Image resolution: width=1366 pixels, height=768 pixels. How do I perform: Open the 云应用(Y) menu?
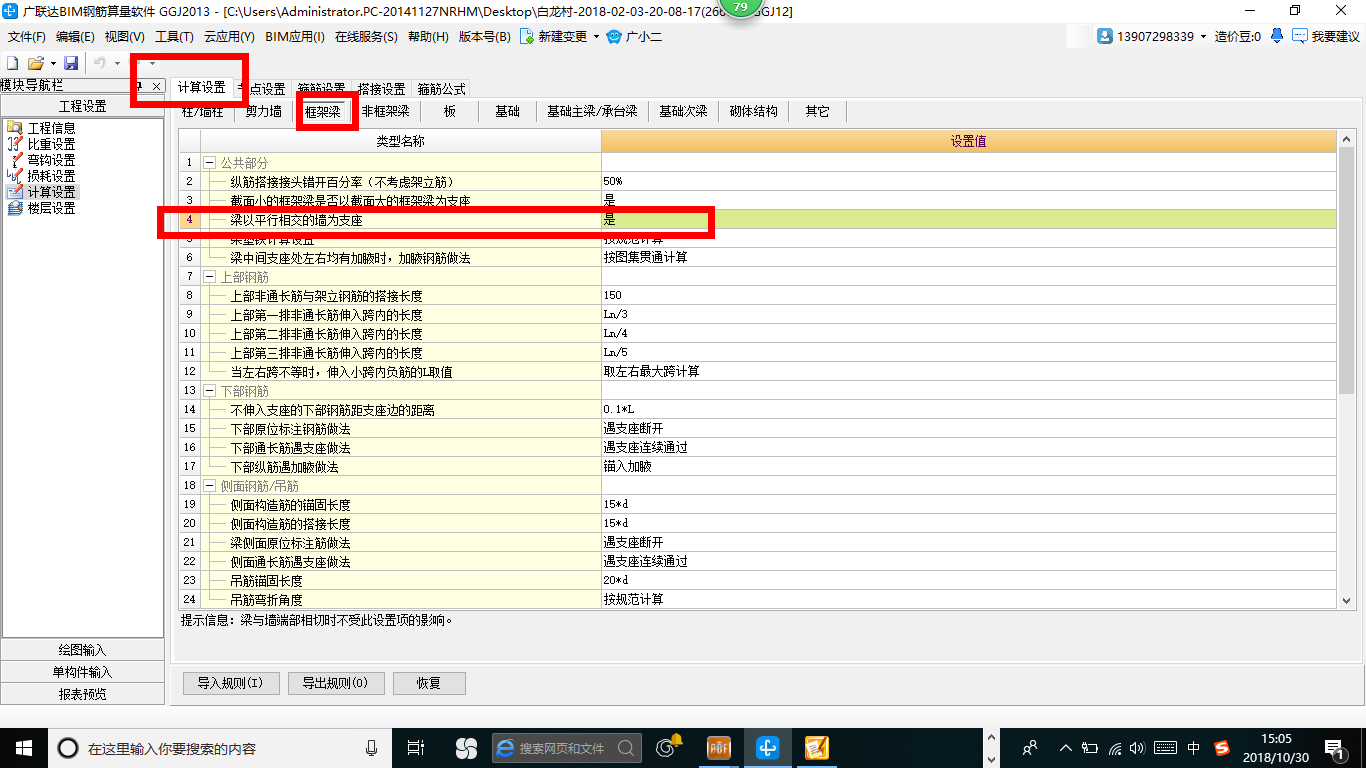[229, 37]
